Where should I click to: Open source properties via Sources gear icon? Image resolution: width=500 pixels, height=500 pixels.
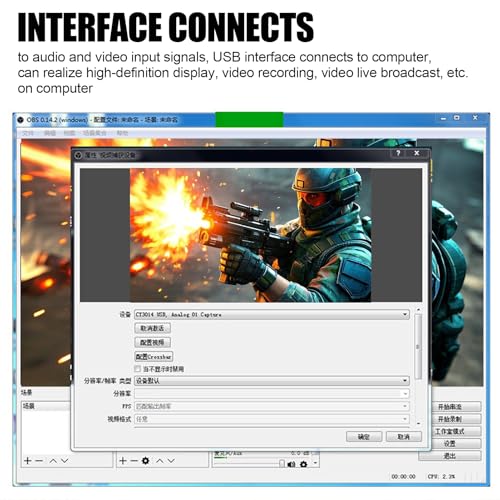point(146,461)
